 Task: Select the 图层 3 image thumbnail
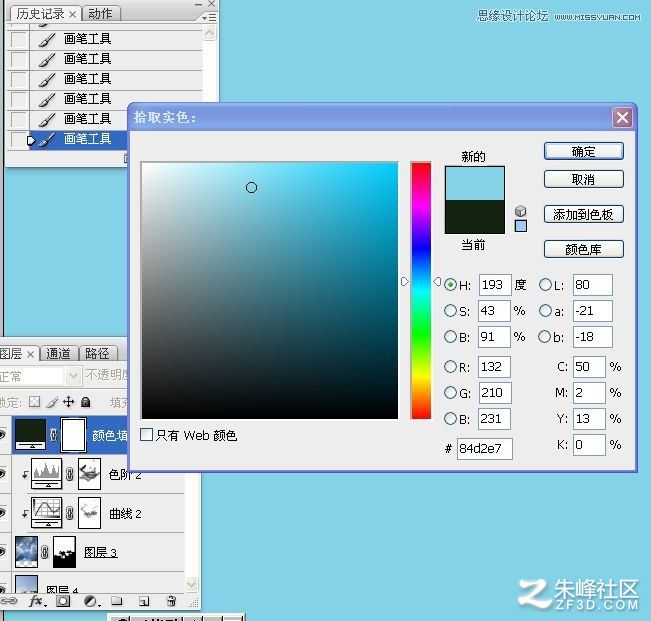26,552
